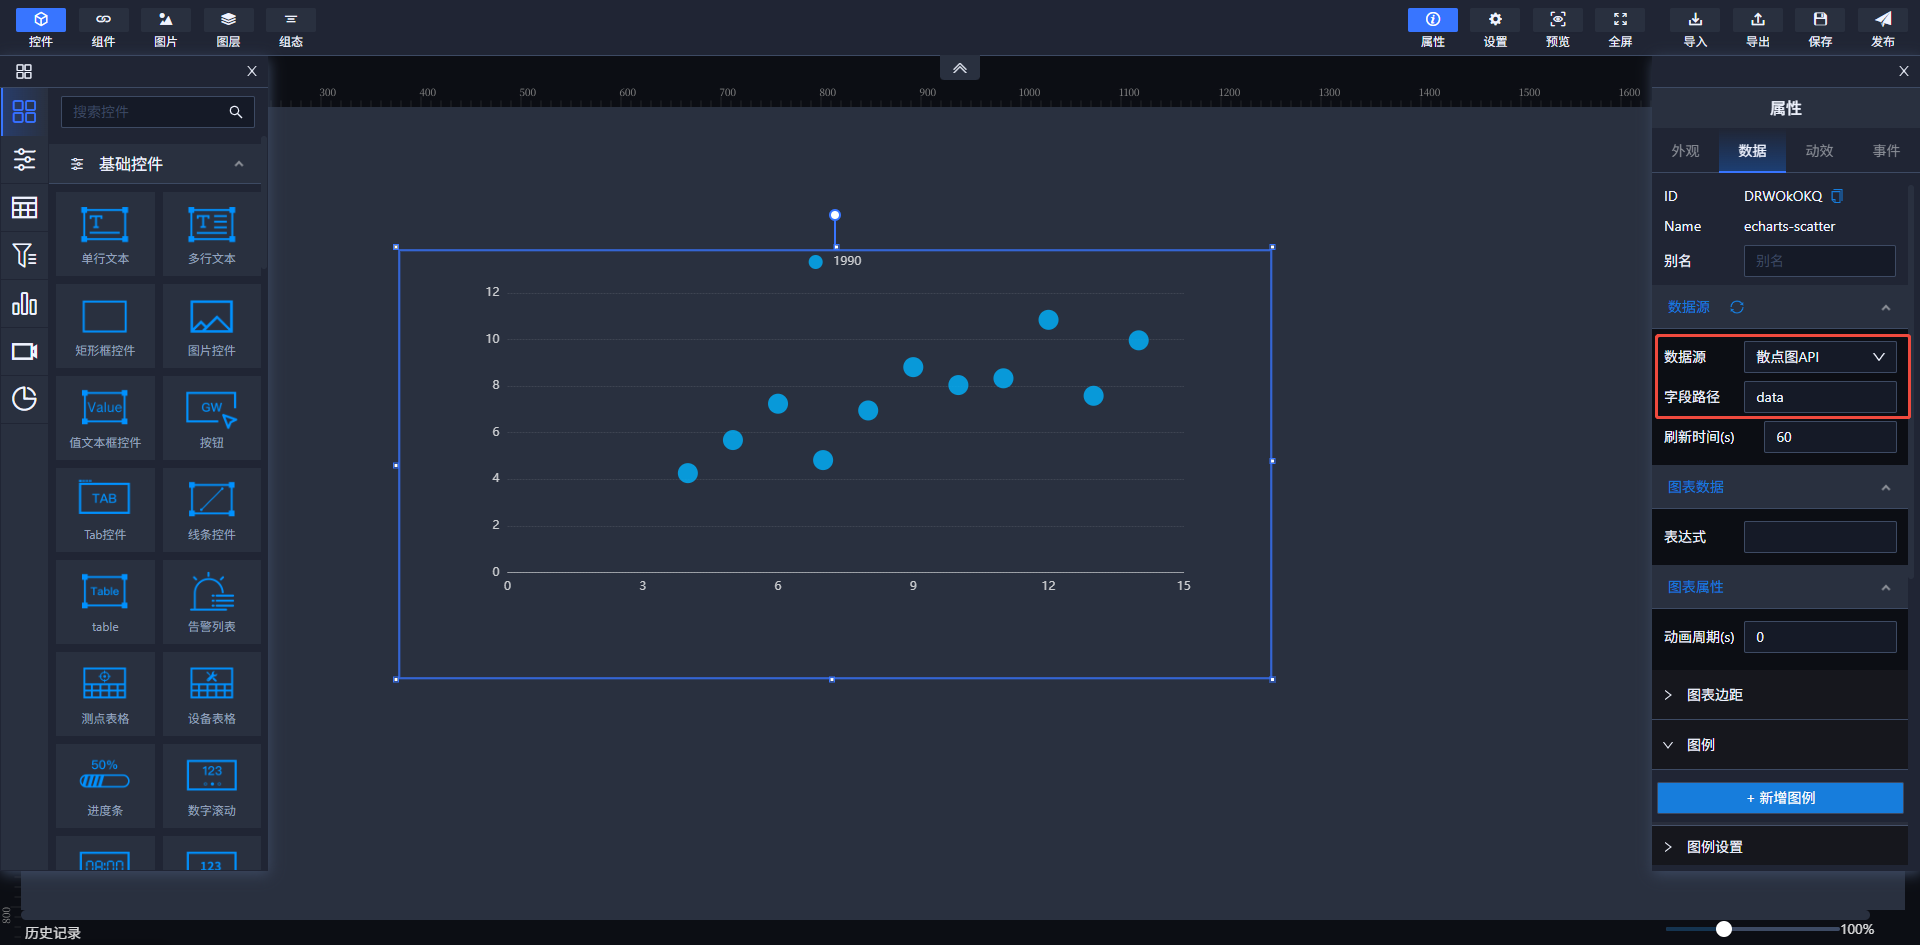Enter 全屏 fullscreen mode

point(1620,28)
